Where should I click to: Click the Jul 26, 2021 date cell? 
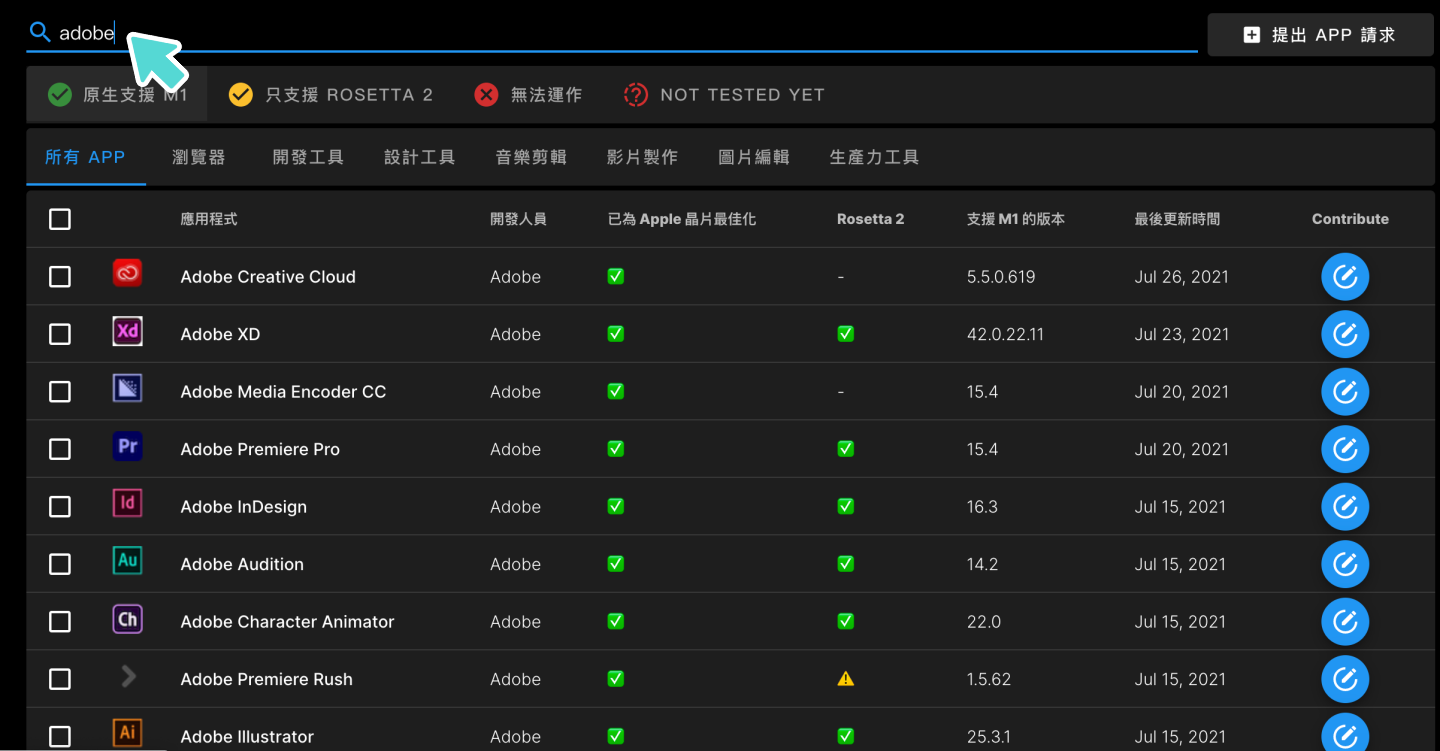click(1181, 276)
